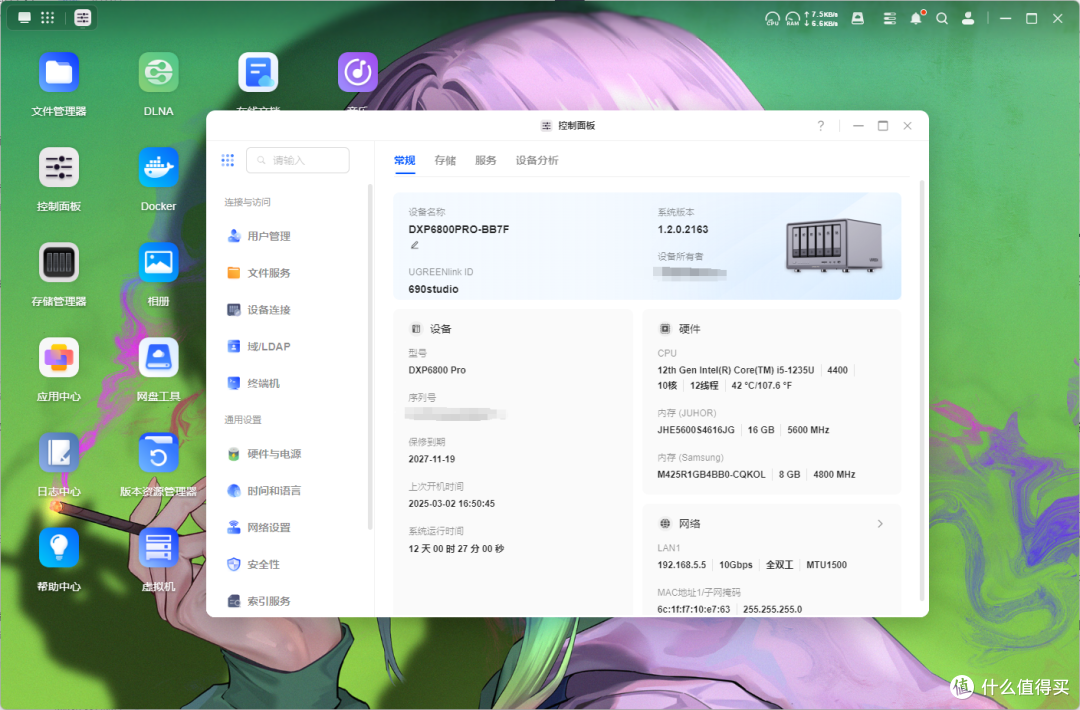This screenshot has width=1080, height=710.
Task: Open the user account icon in top bar
Action: [968, 19]
